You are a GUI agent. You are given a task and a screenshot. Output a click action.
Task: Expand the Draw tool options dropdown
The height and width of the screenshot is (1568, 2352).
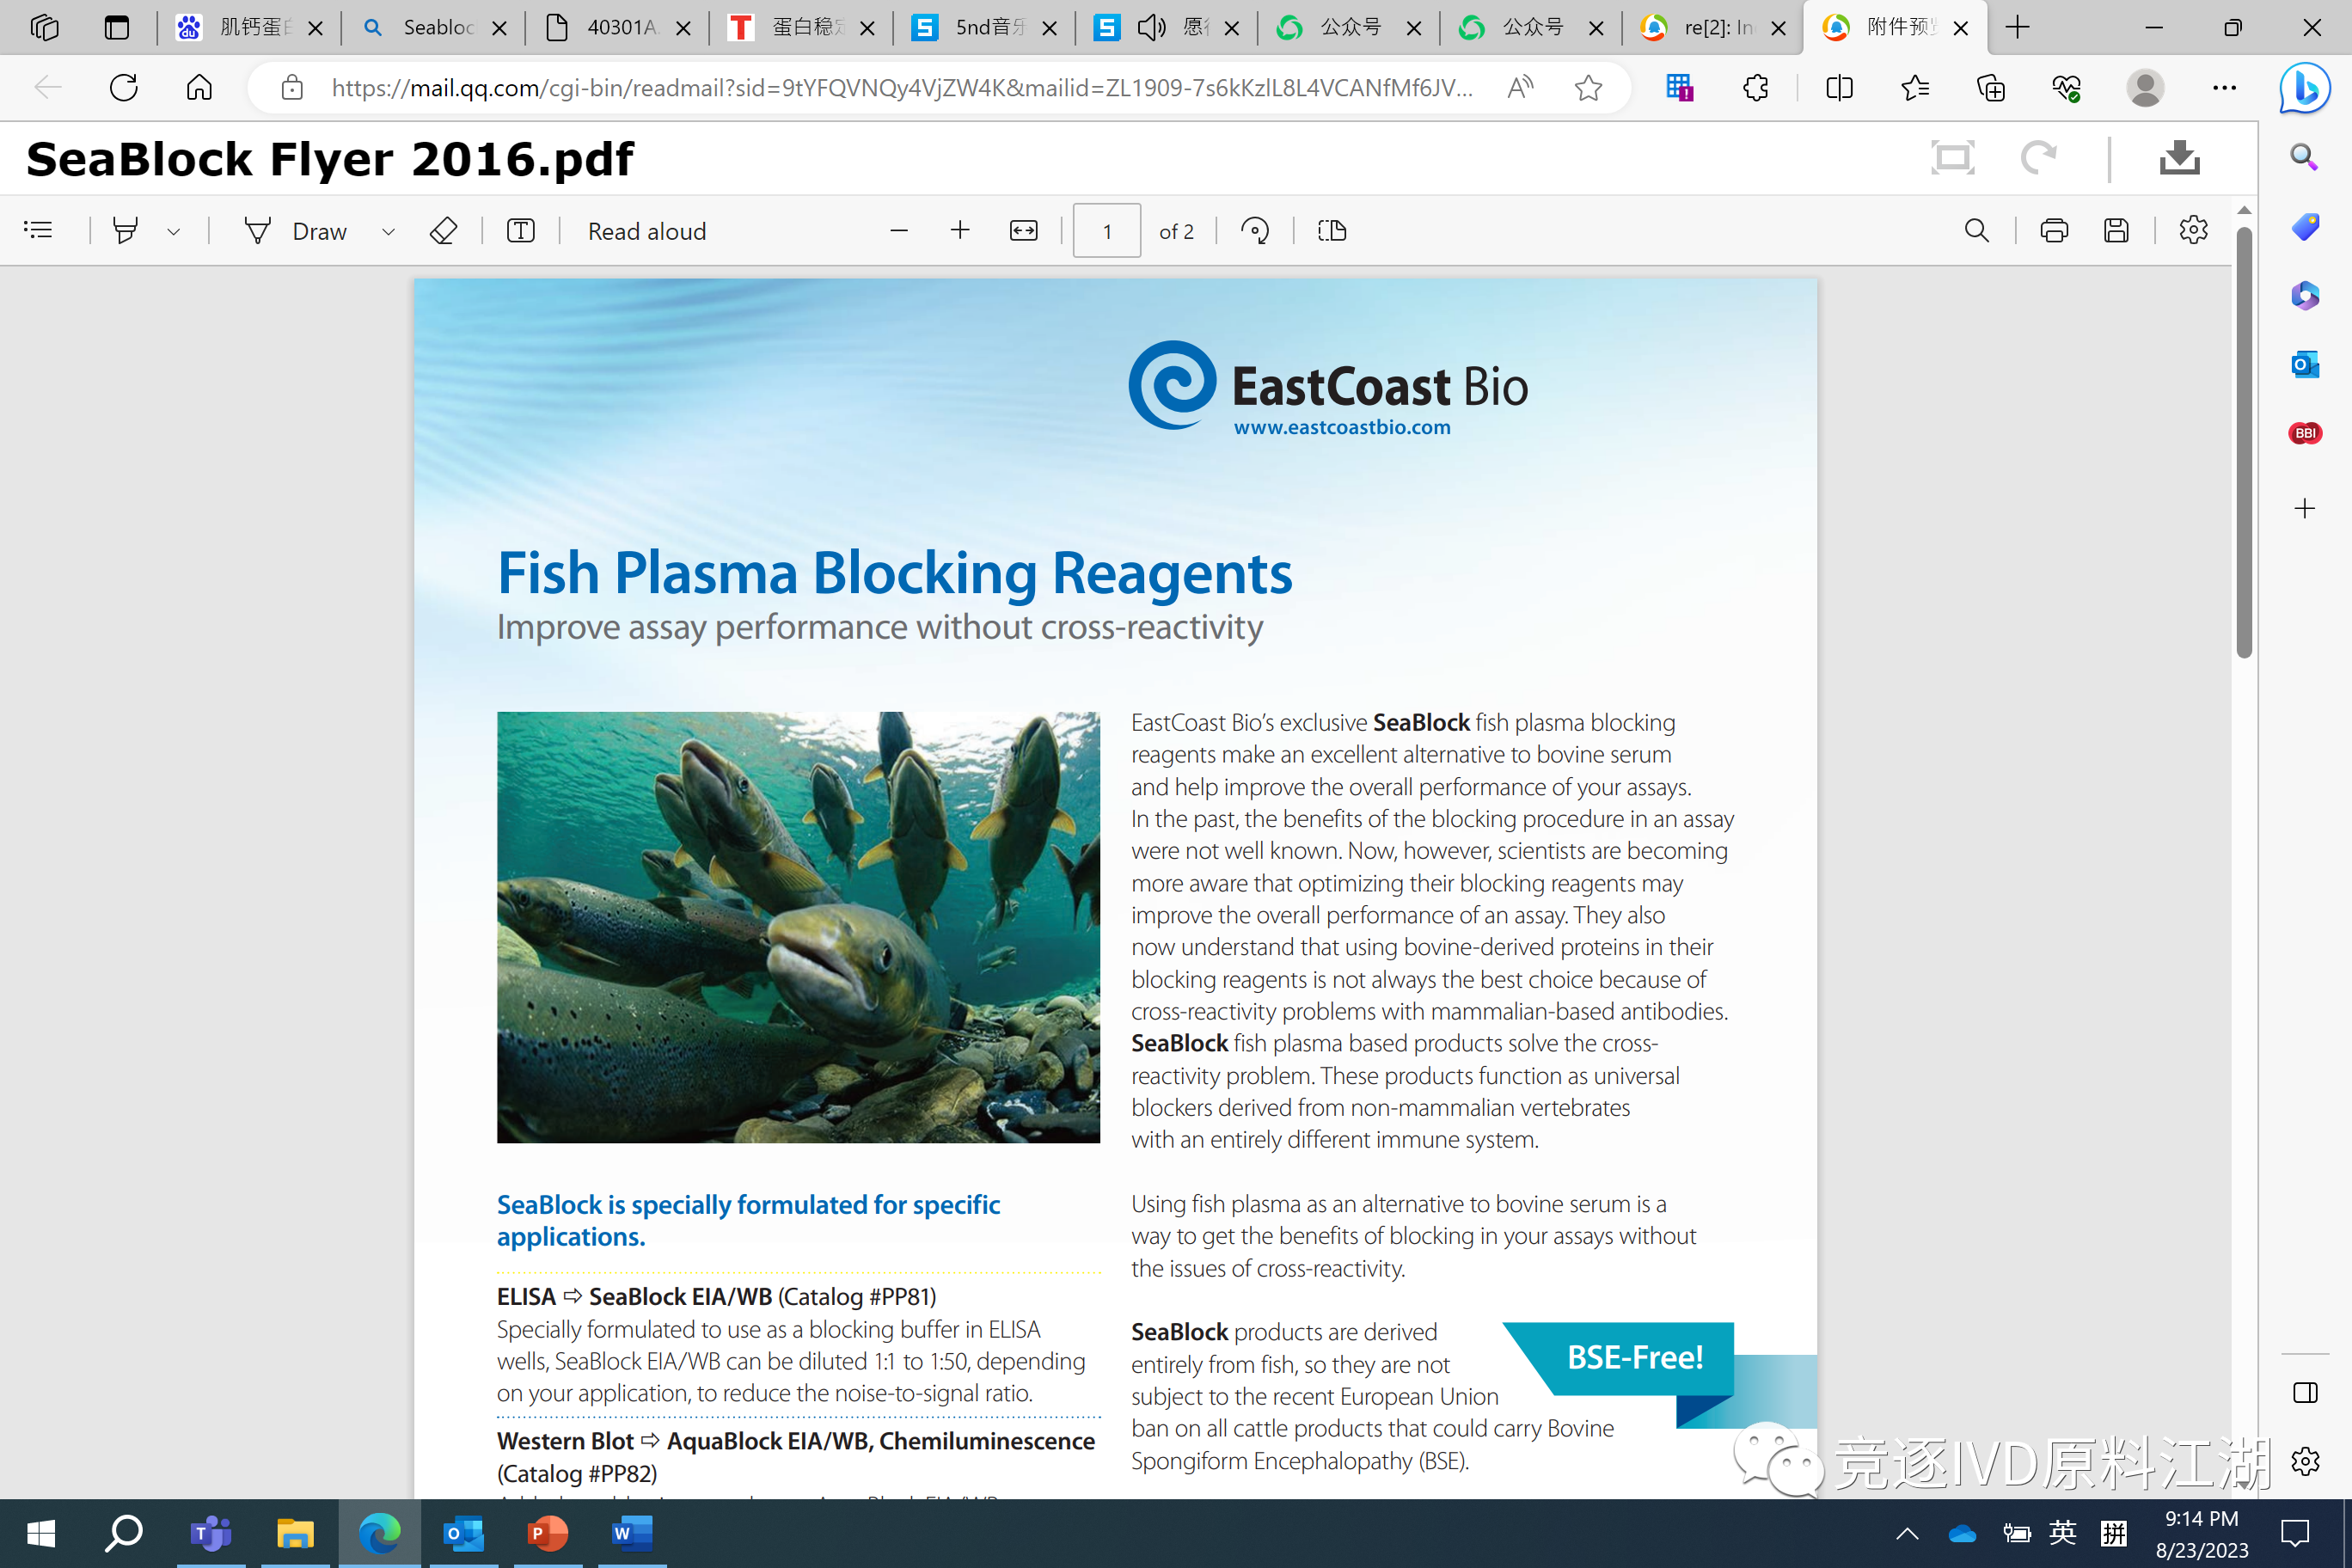[x=389, y=231]
